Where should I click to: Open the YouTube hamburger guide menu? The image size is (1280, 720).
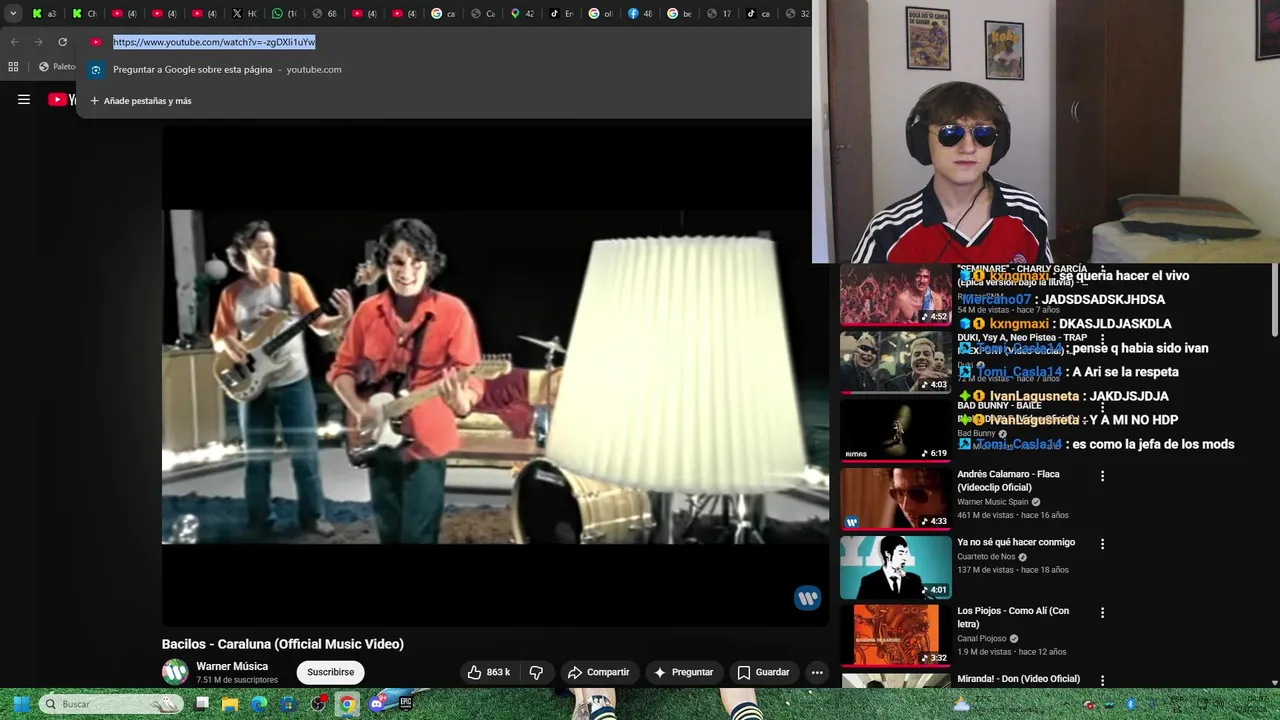(x=24, y=99)
